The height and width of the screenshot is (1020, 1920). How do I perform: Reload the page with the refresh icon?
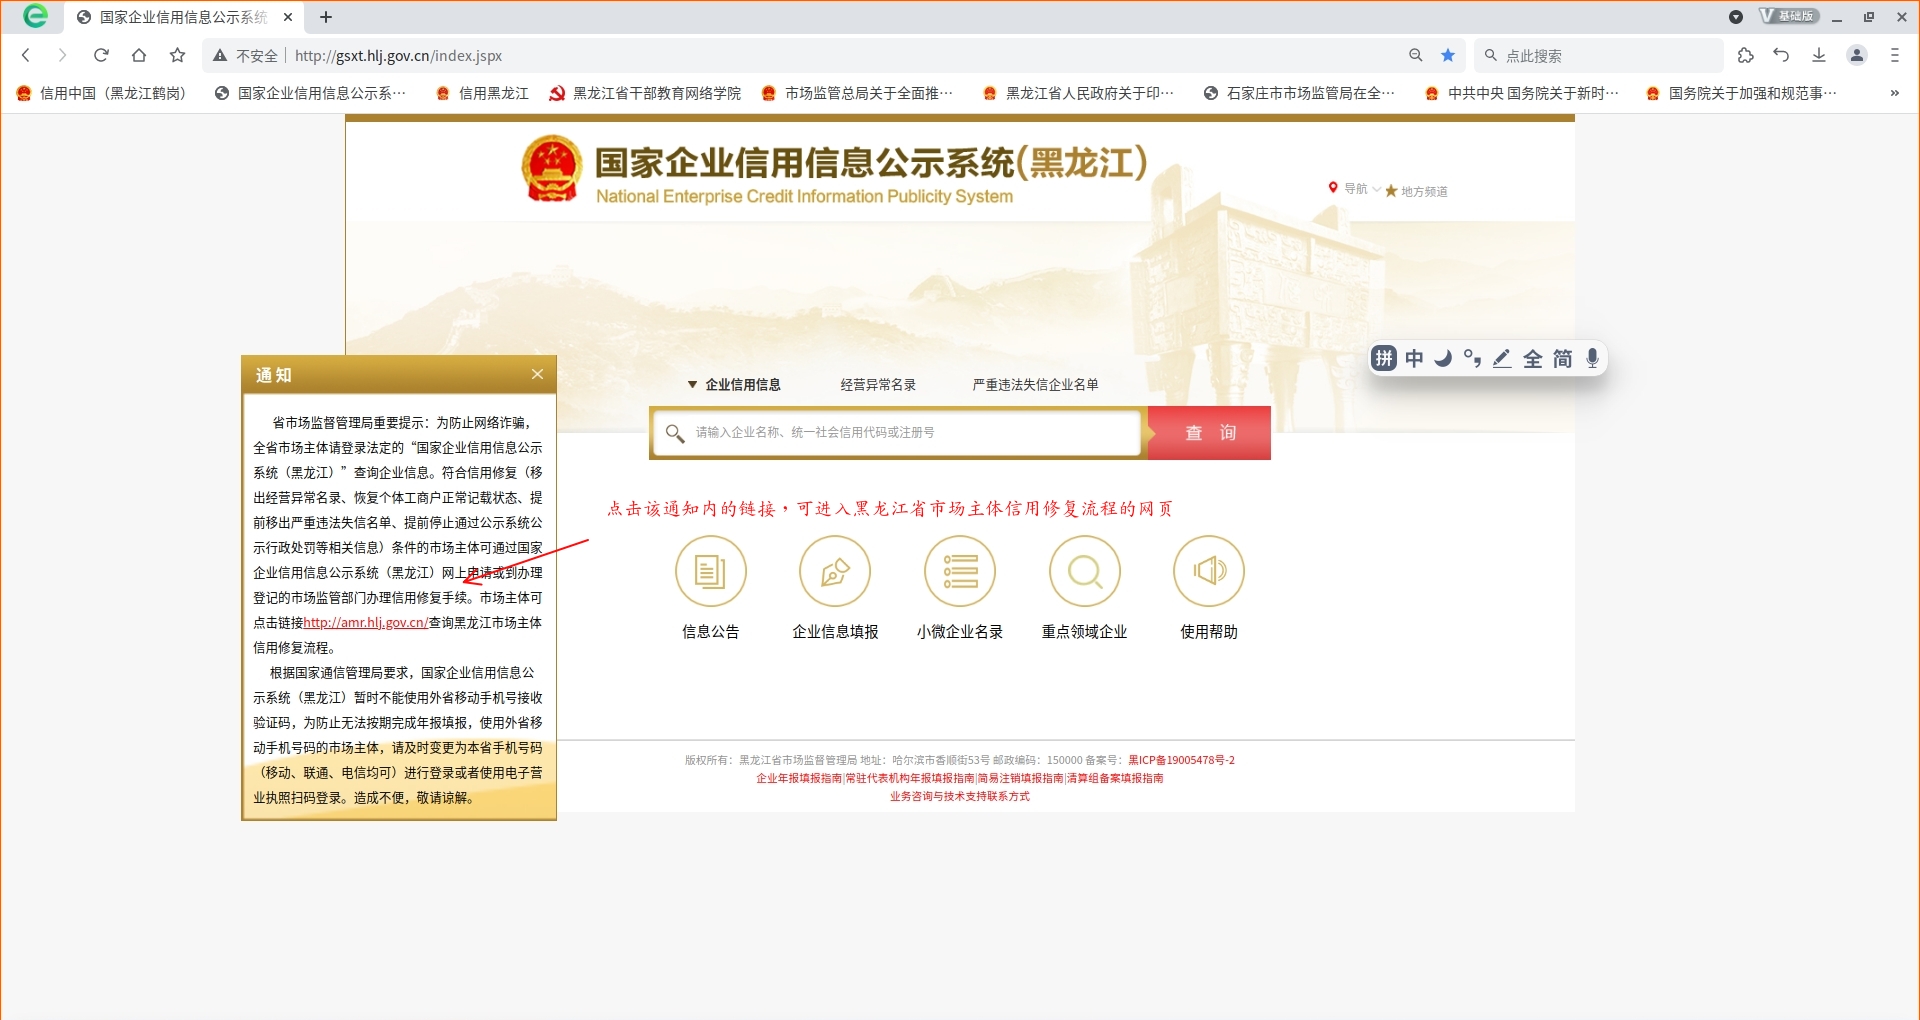[101, 56]
